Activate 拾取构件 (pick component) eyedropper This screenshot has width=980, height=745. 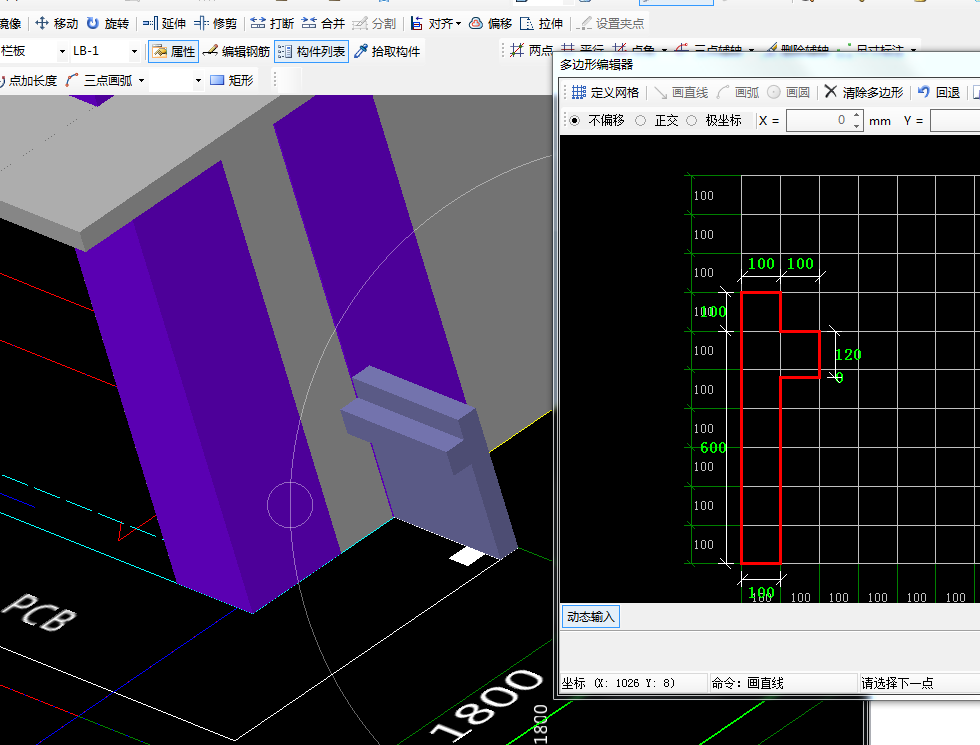click(387, 51)
